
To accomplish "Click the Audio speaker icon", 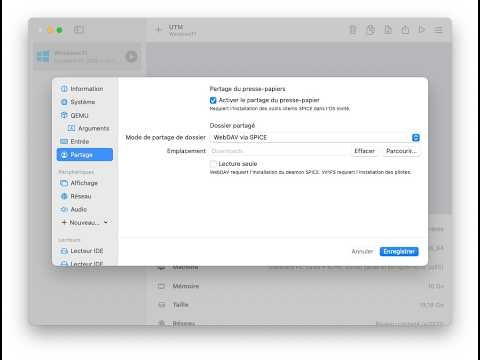I will click(64, 209).
